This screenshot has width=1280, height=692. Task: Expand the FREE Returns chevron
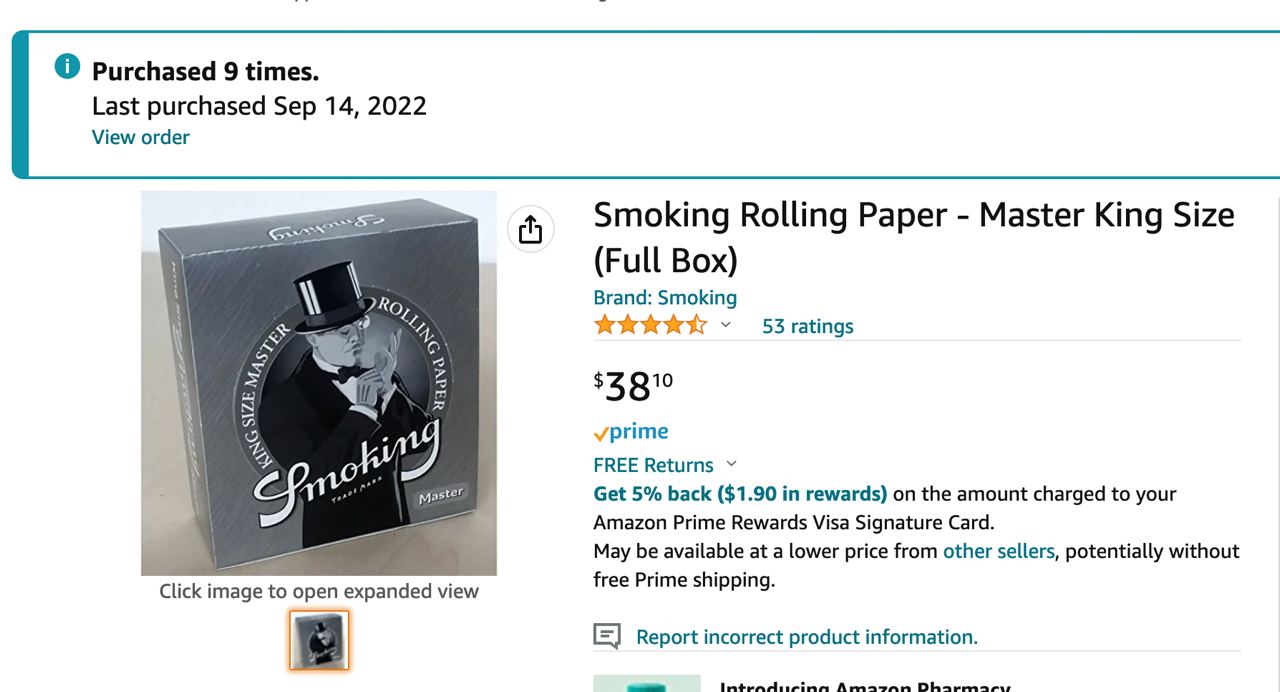click(x=731, y=464)
